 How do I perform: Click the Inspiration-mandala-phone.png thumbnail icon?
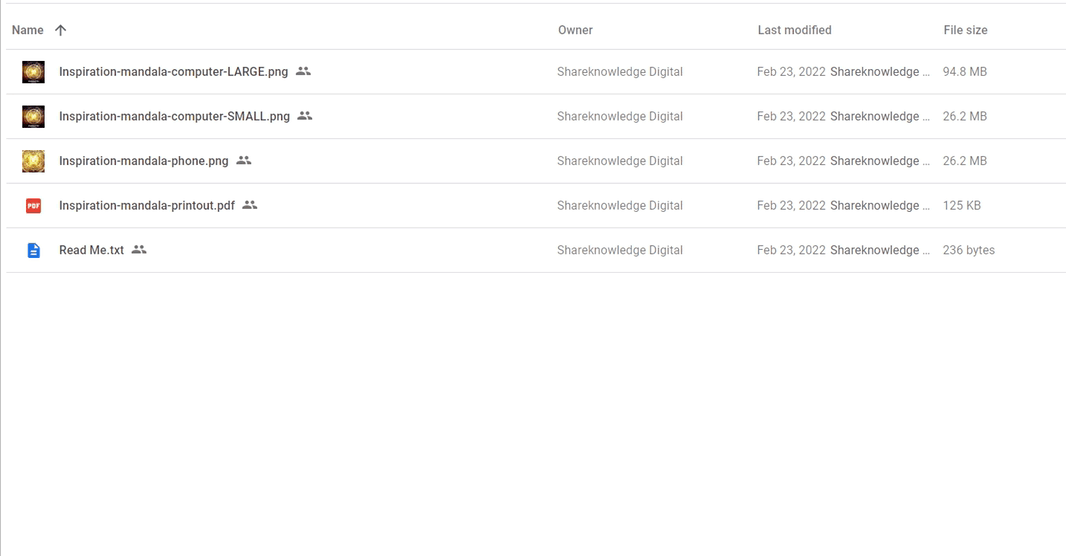point(33,161)
